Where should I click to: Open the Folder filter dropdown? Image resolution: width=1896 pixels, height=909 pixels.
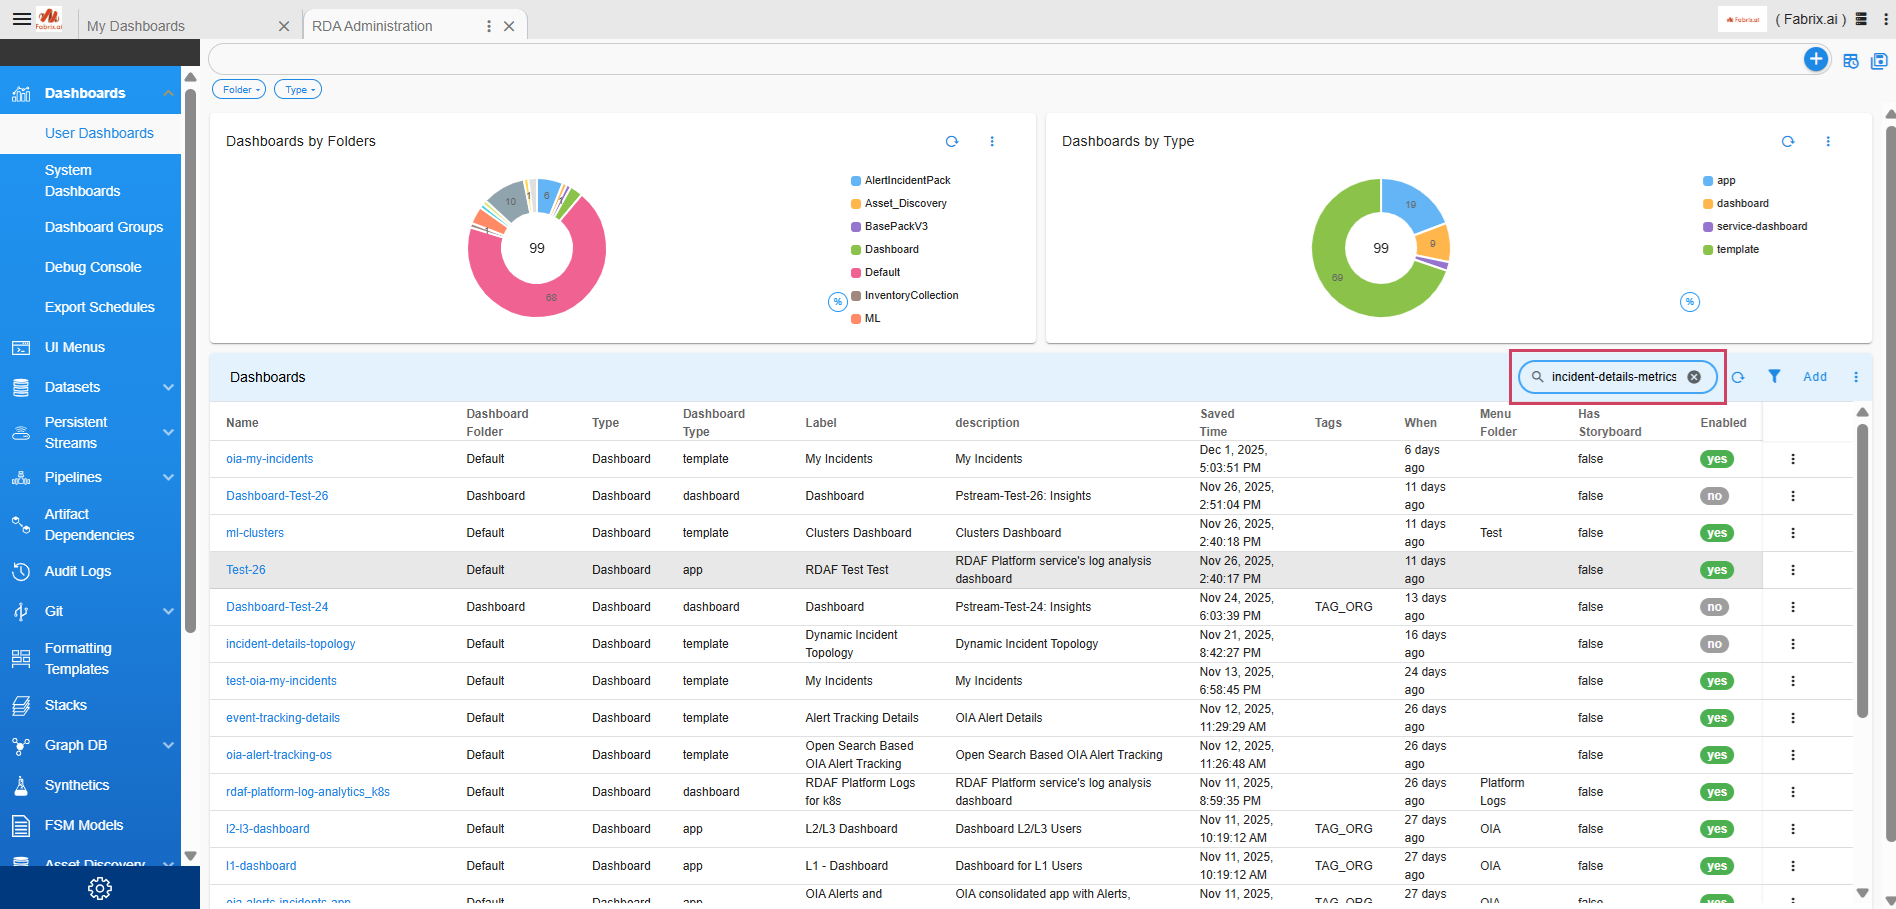click(239, 90)
